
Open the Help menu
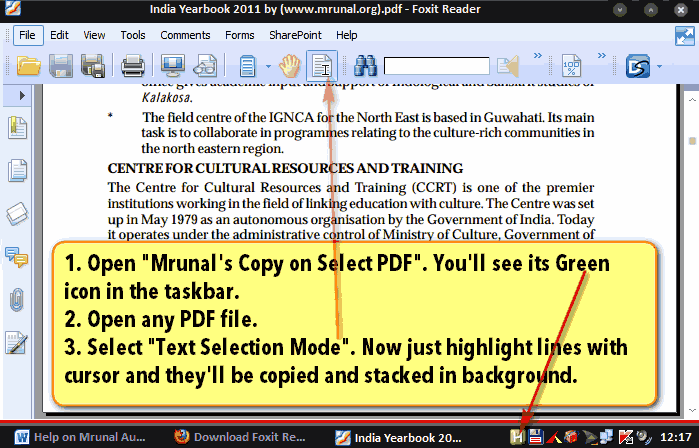[346, 35]
